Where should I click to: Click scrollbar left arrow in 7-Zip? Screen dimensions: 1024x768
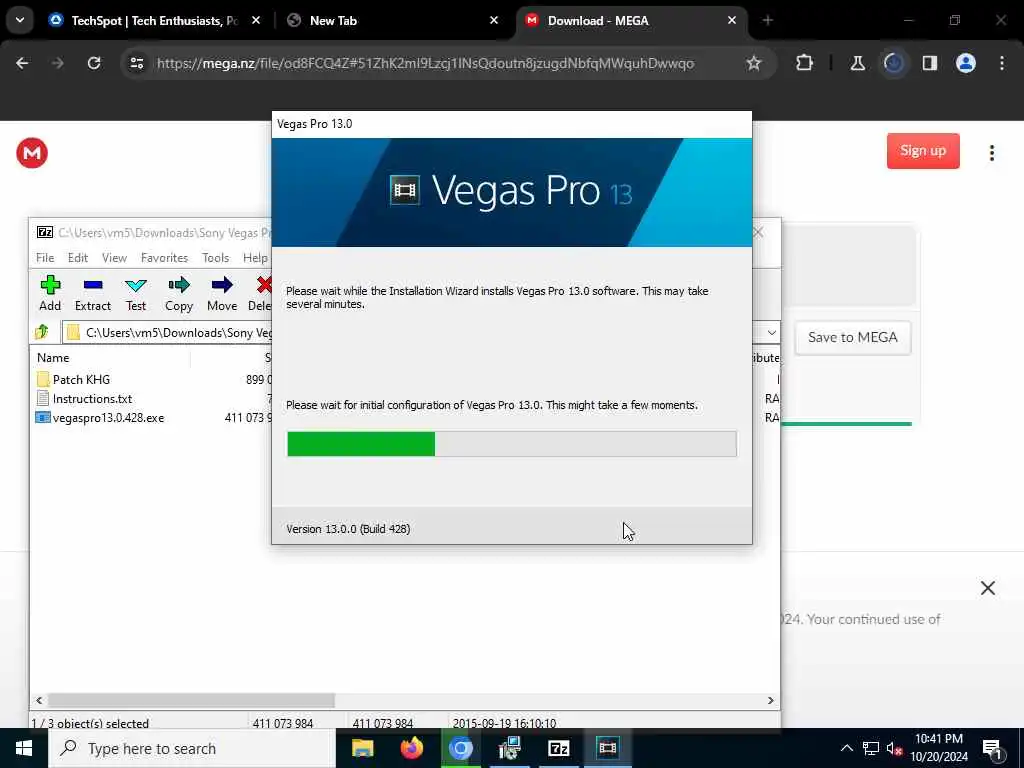[39, 700]
